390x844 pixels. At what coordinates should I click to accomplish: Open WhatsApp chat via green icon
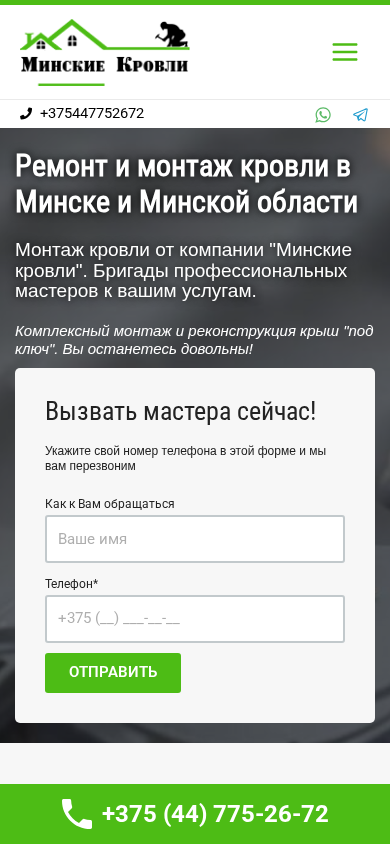[x=323, y=115]
